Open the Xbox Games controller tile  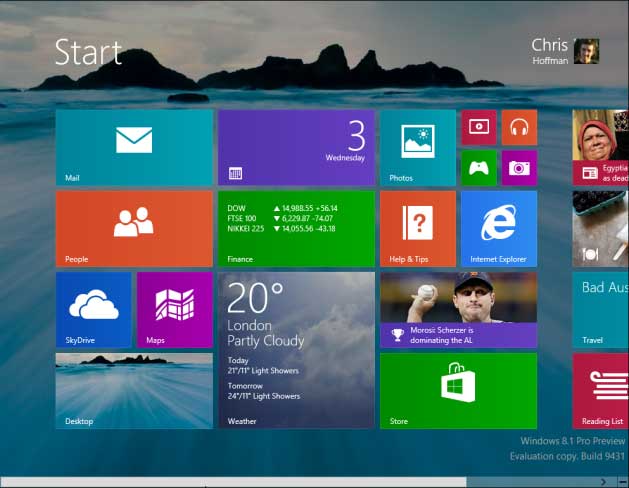(x=479, y=168)
